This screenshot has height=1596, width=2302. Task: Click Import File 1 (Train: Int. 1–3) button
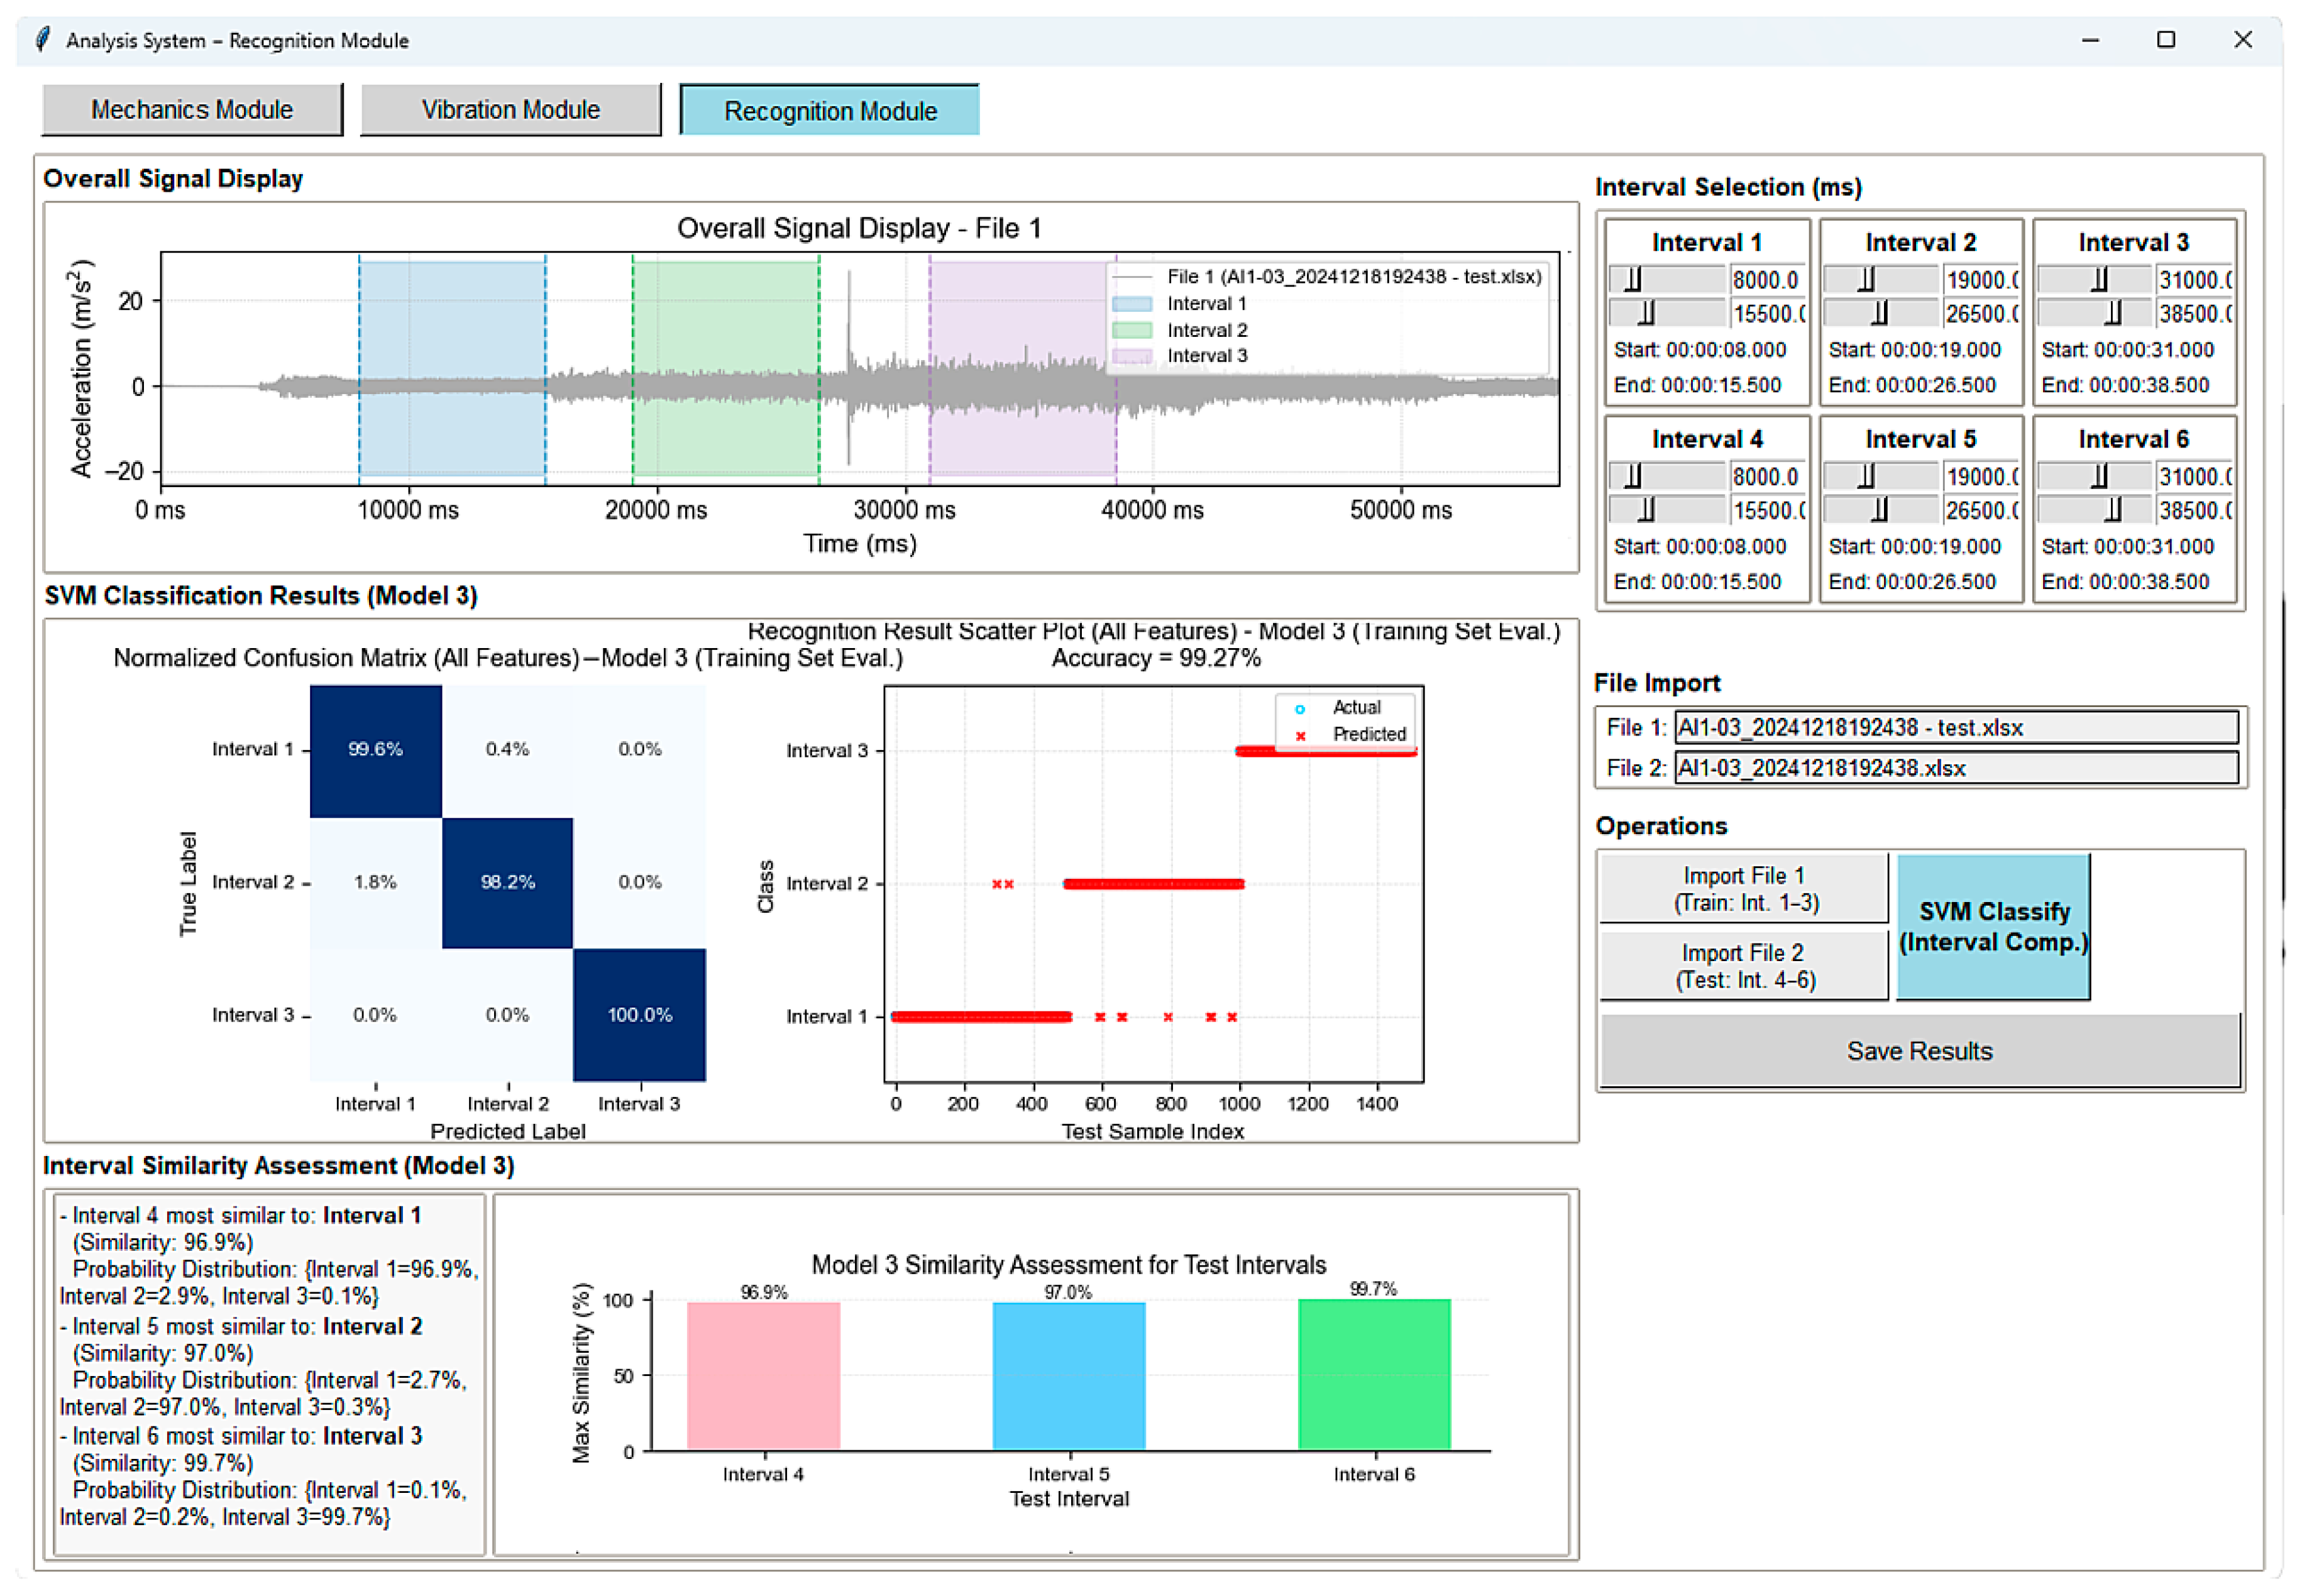tap(1743, 888)
